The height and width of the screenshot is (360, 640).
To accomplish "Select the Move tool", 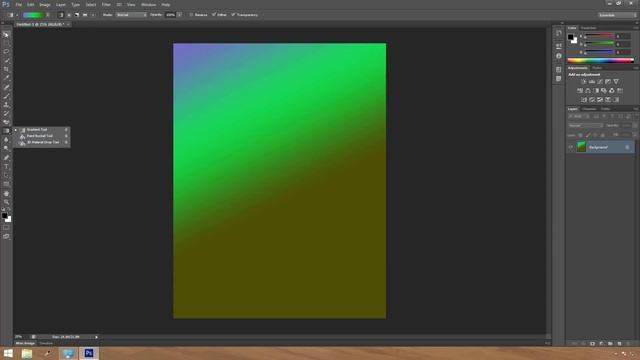I will point(6,35).
